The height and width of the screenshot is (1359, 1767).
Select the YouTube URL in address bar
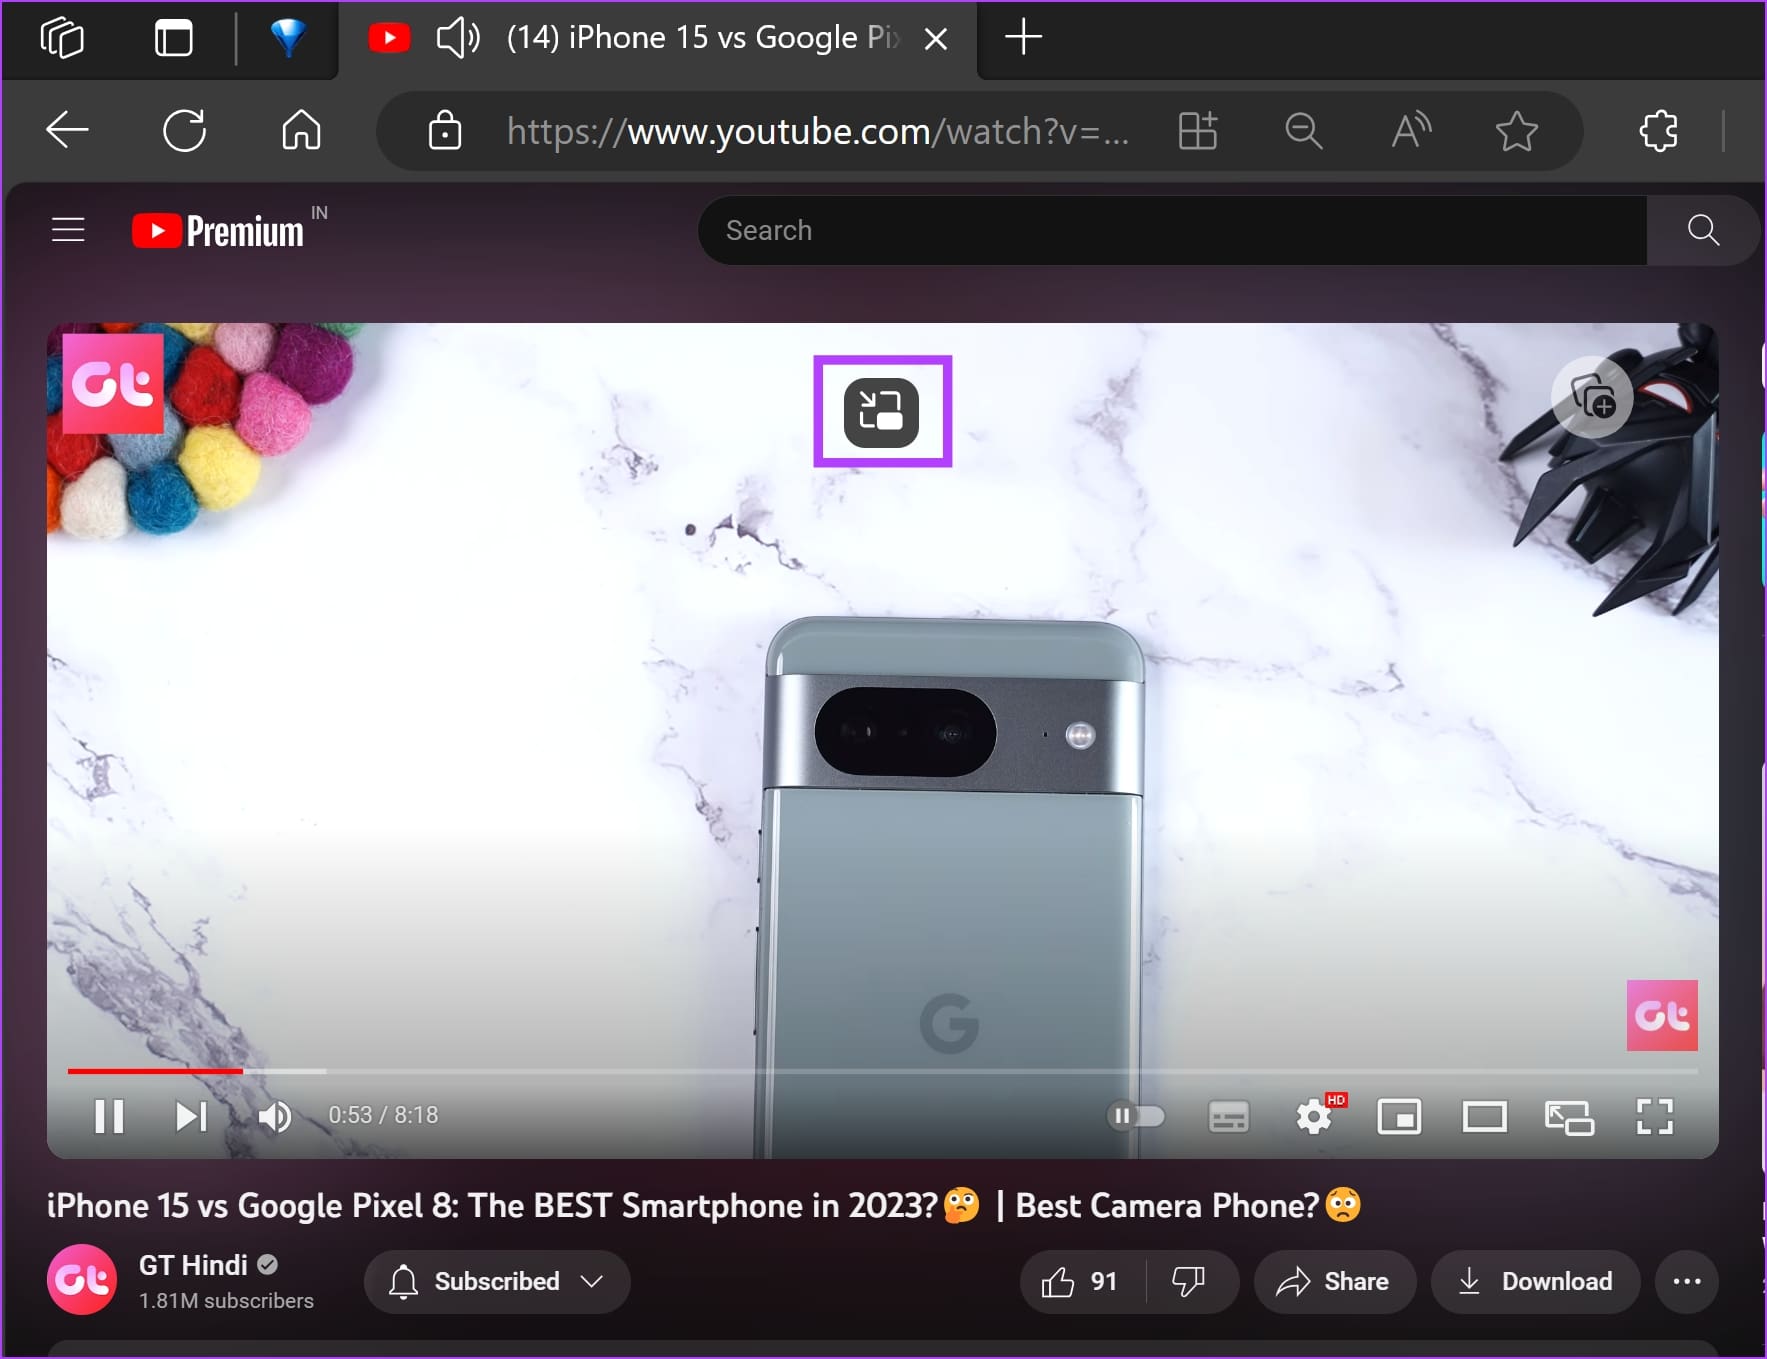[817, 131]
